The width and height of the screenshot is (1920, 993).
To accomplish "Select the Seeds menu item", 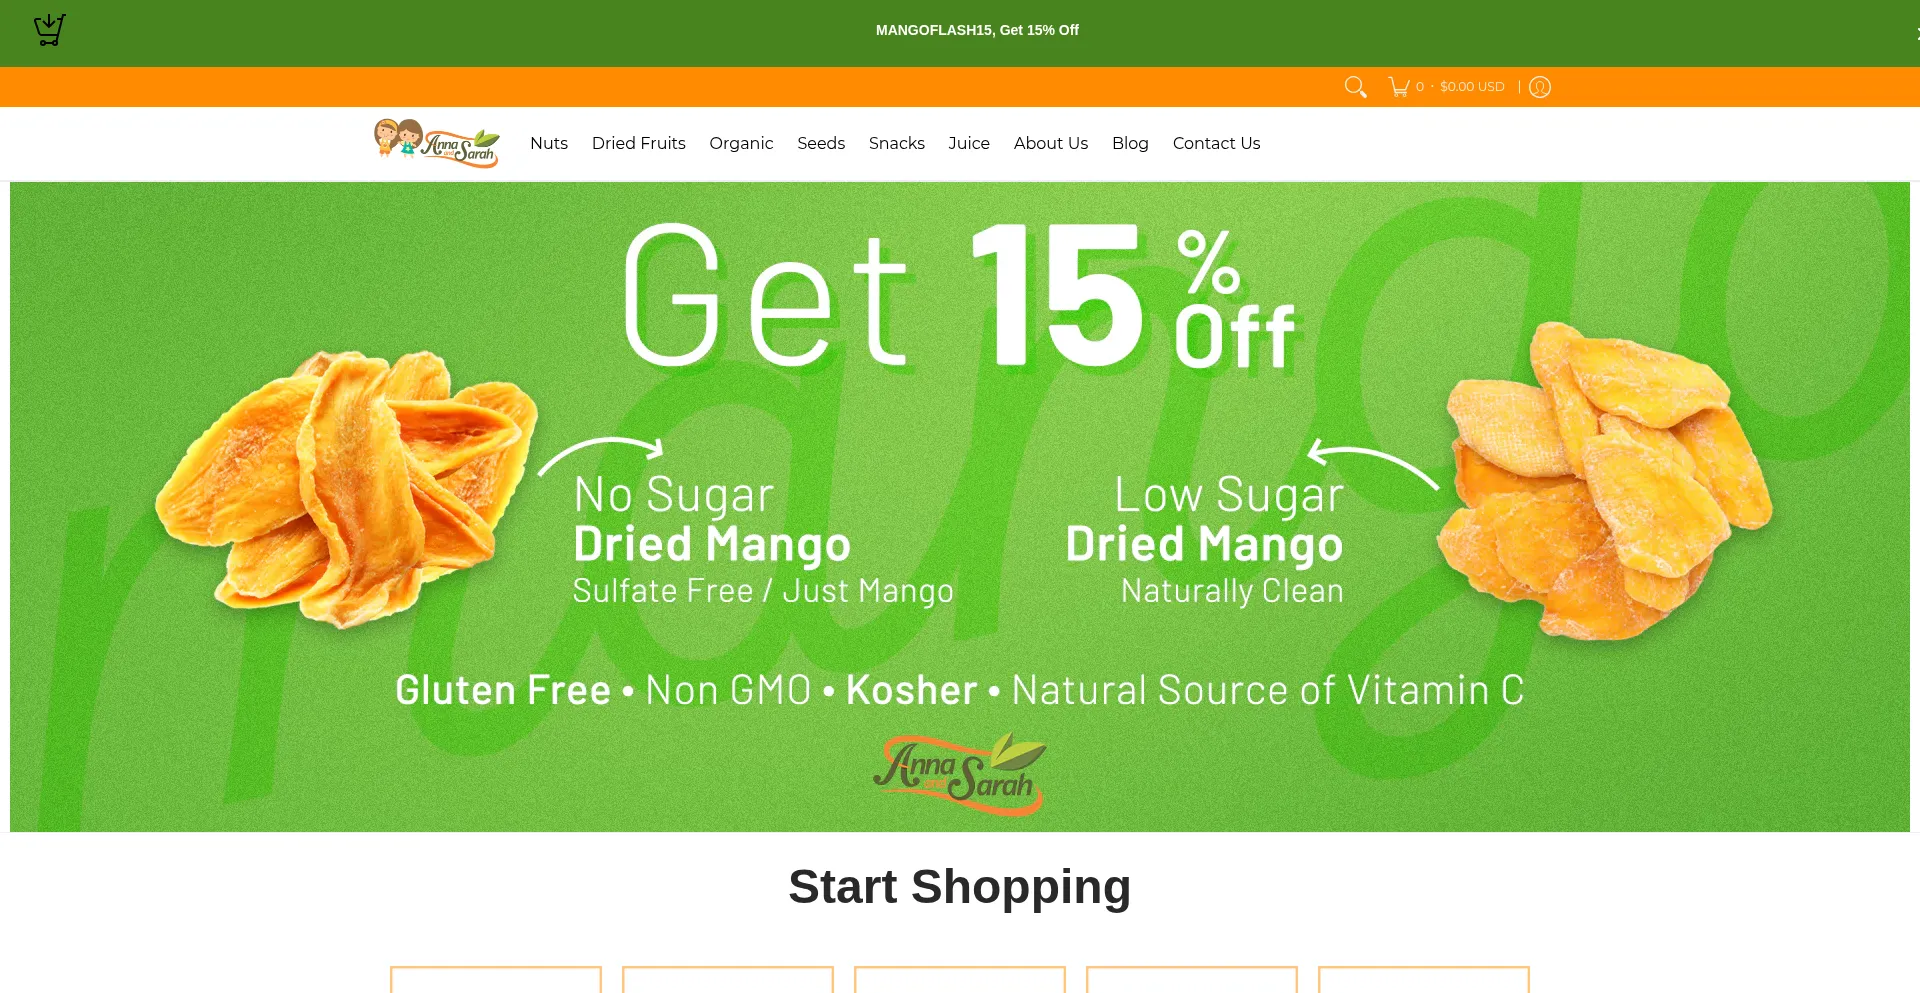I will click(x=821, y=143).
